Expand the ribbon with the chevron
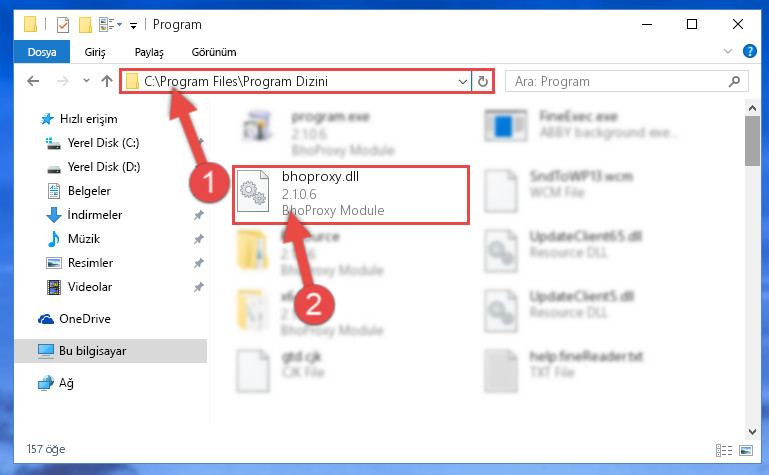This screenshot has height=475, width=769. (727, 51)
